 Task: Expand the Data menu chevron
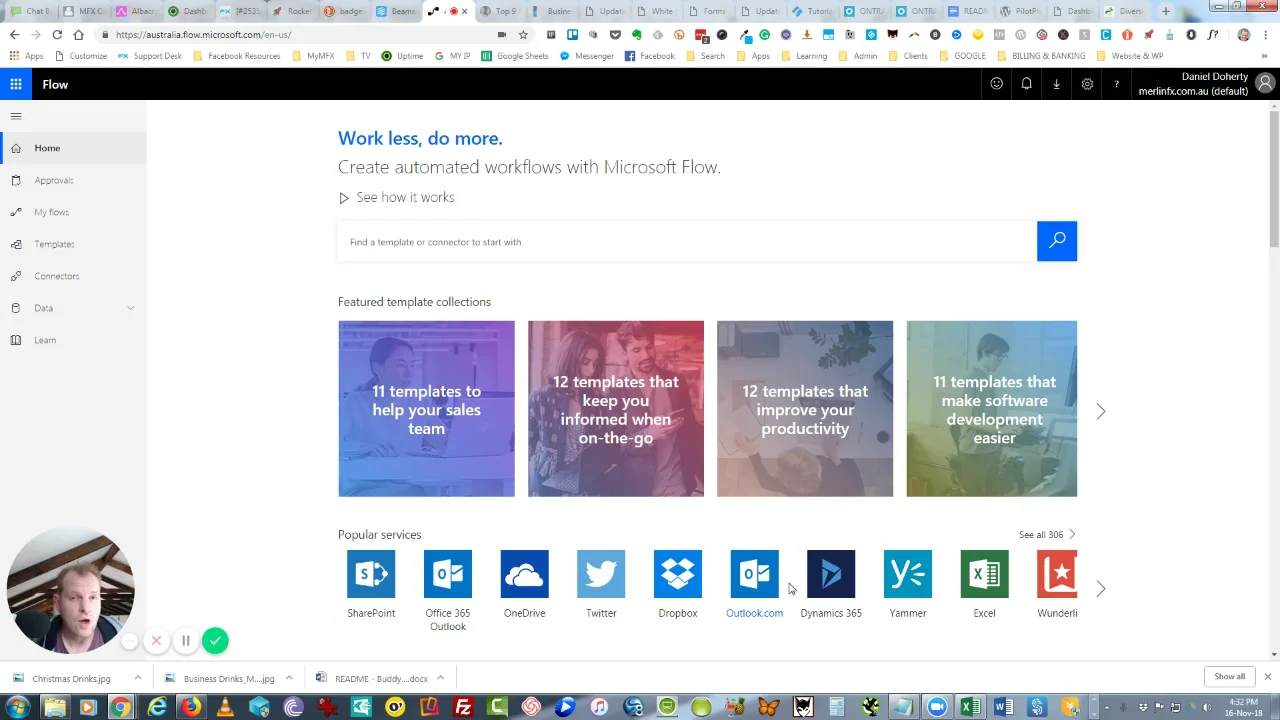pos(130,308)
